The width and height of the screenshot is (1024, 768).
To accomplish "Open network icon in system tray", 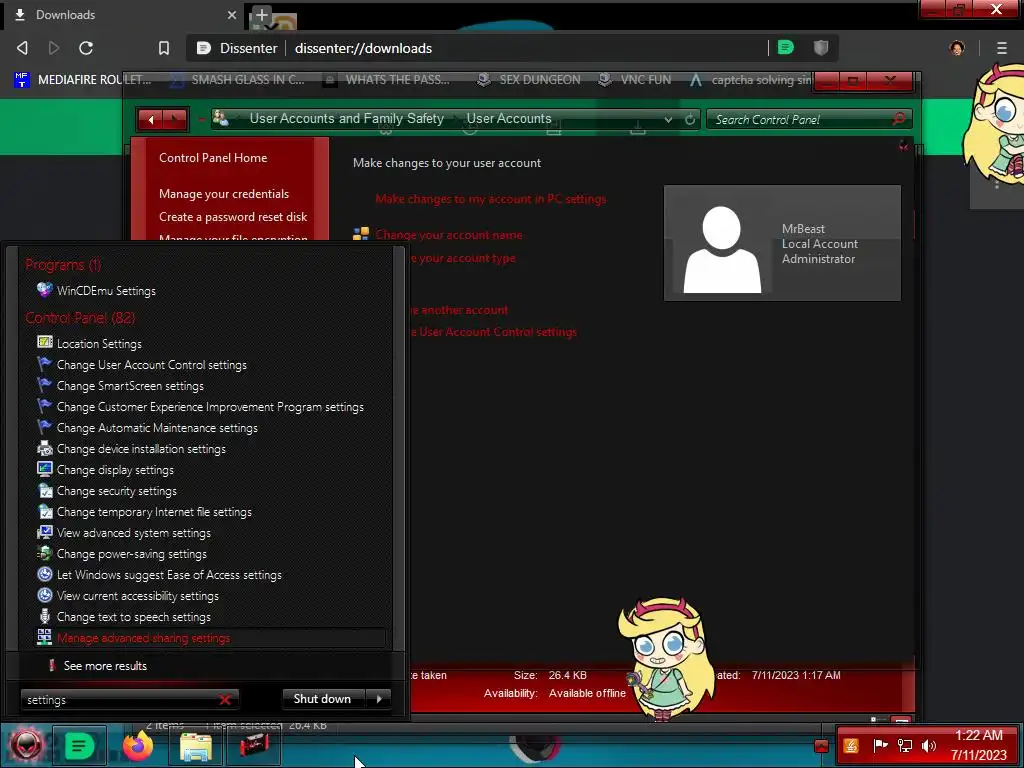I will (905, 746).
